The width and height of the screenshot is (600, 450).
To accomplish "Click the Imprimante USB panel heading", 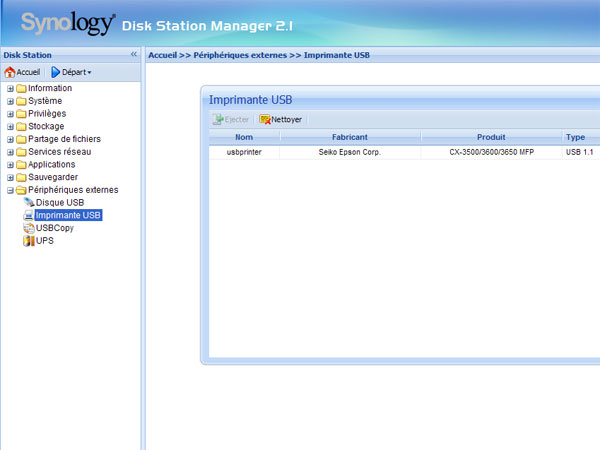I will [251, 100].
